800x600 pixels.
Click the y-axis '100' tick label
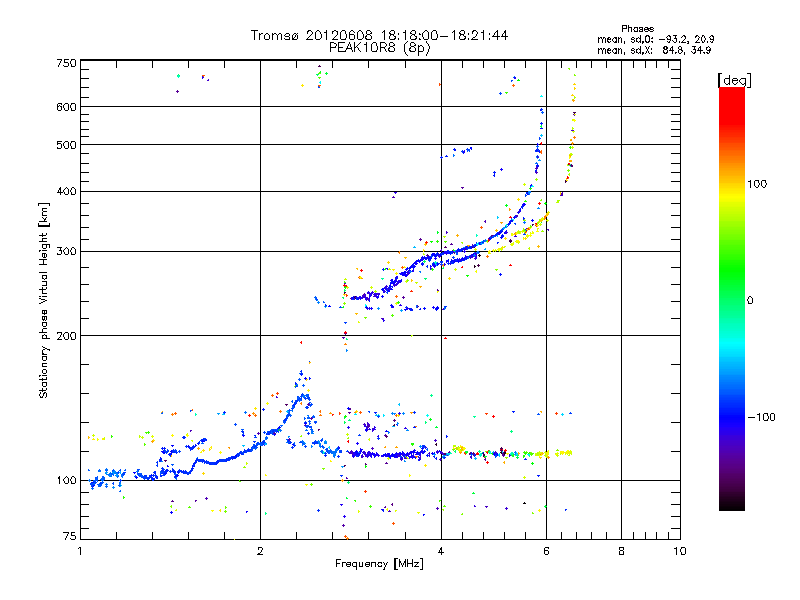66,481
